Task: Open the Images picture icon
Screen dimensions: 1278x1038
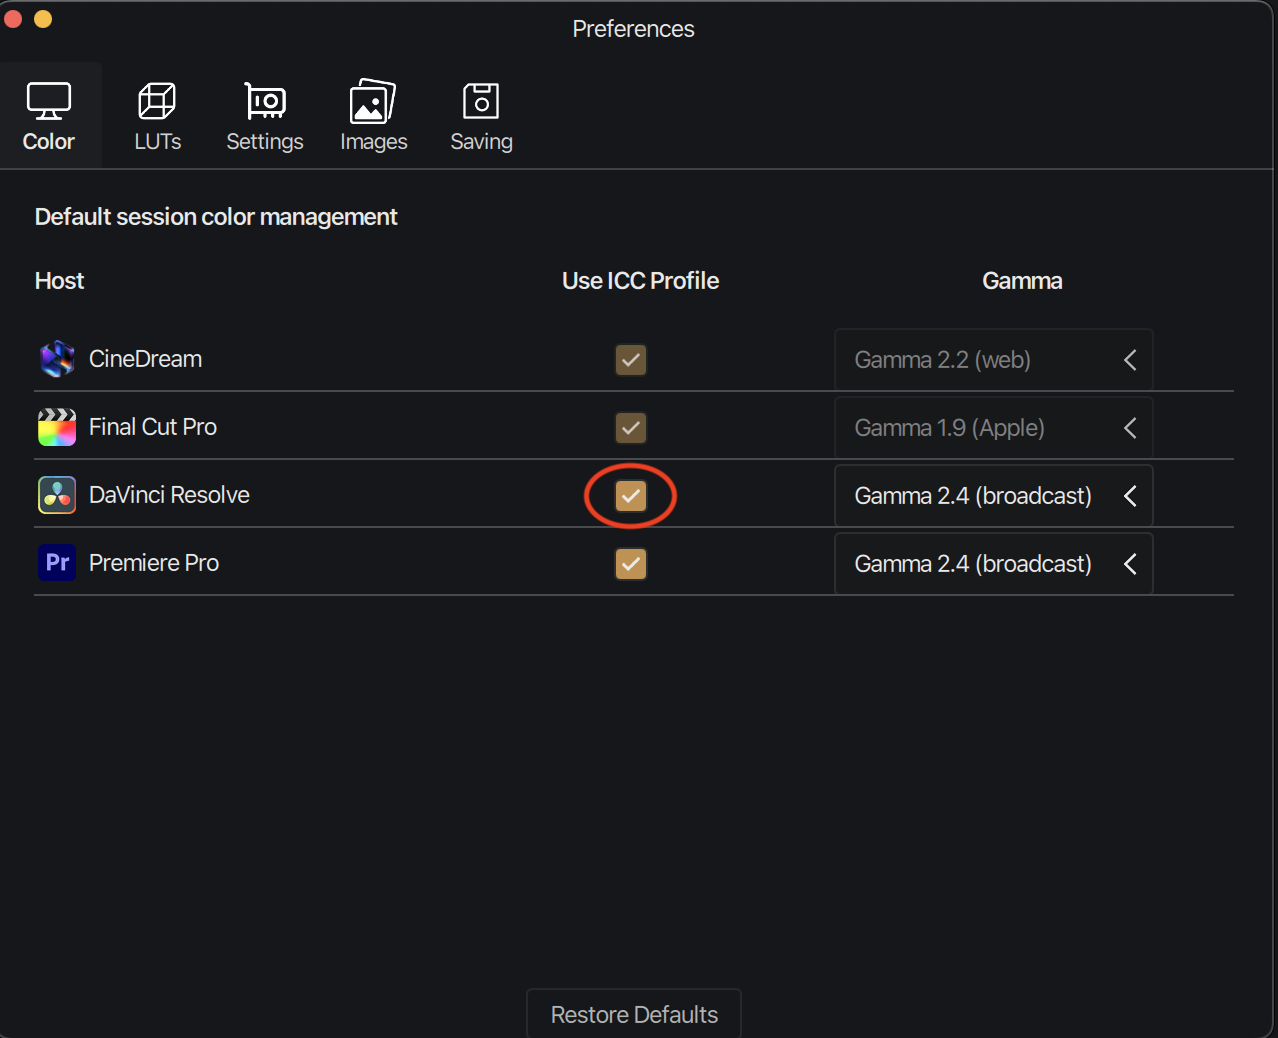Action: click(x=373, y=101)
